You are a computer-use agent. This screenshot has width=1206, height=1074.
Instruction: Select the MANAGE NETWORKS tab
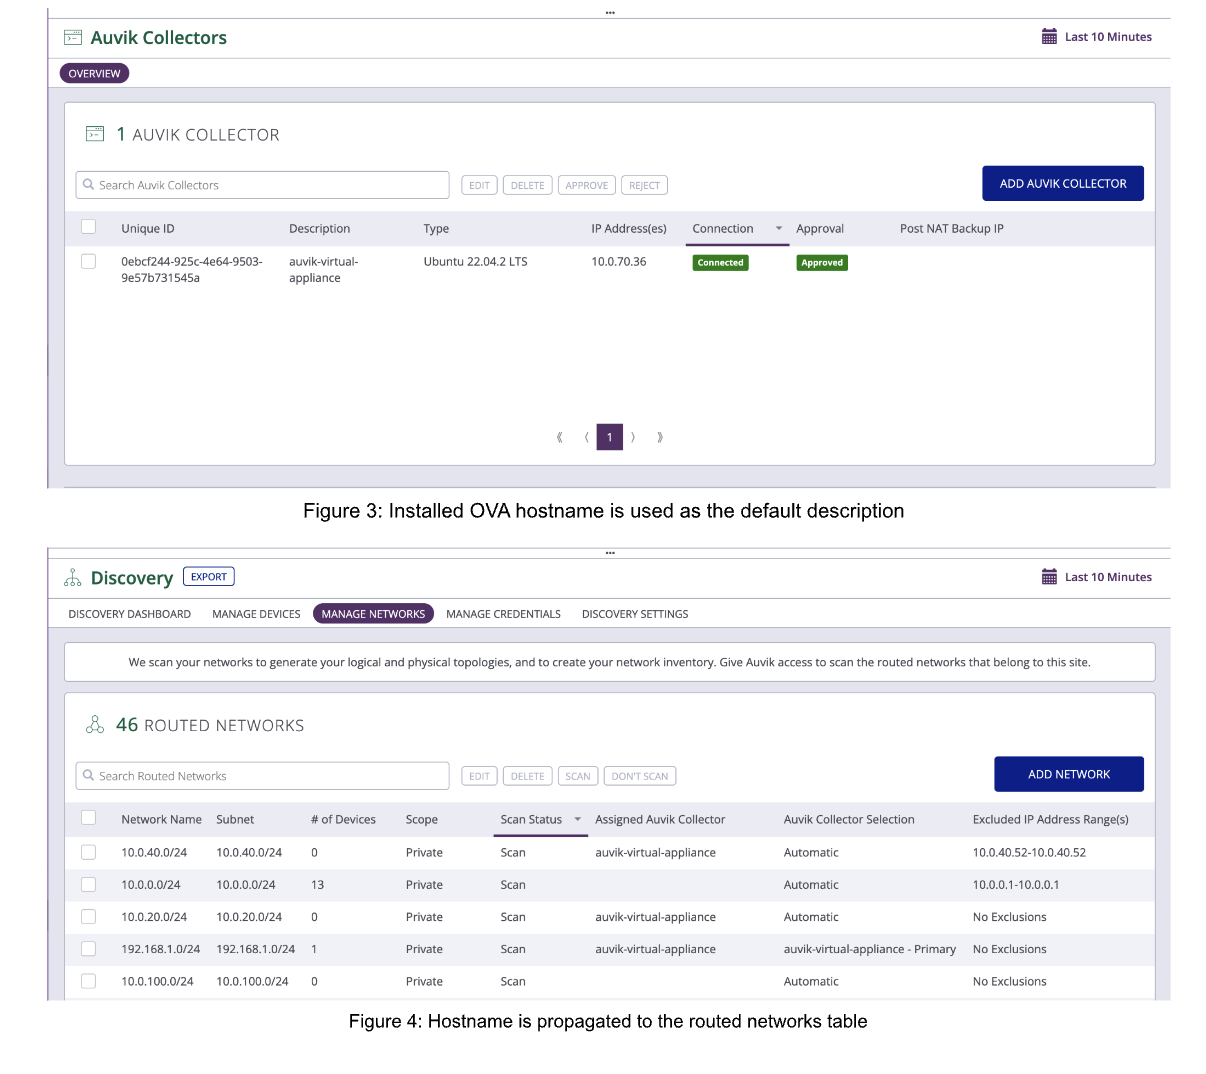click(373, 614)
